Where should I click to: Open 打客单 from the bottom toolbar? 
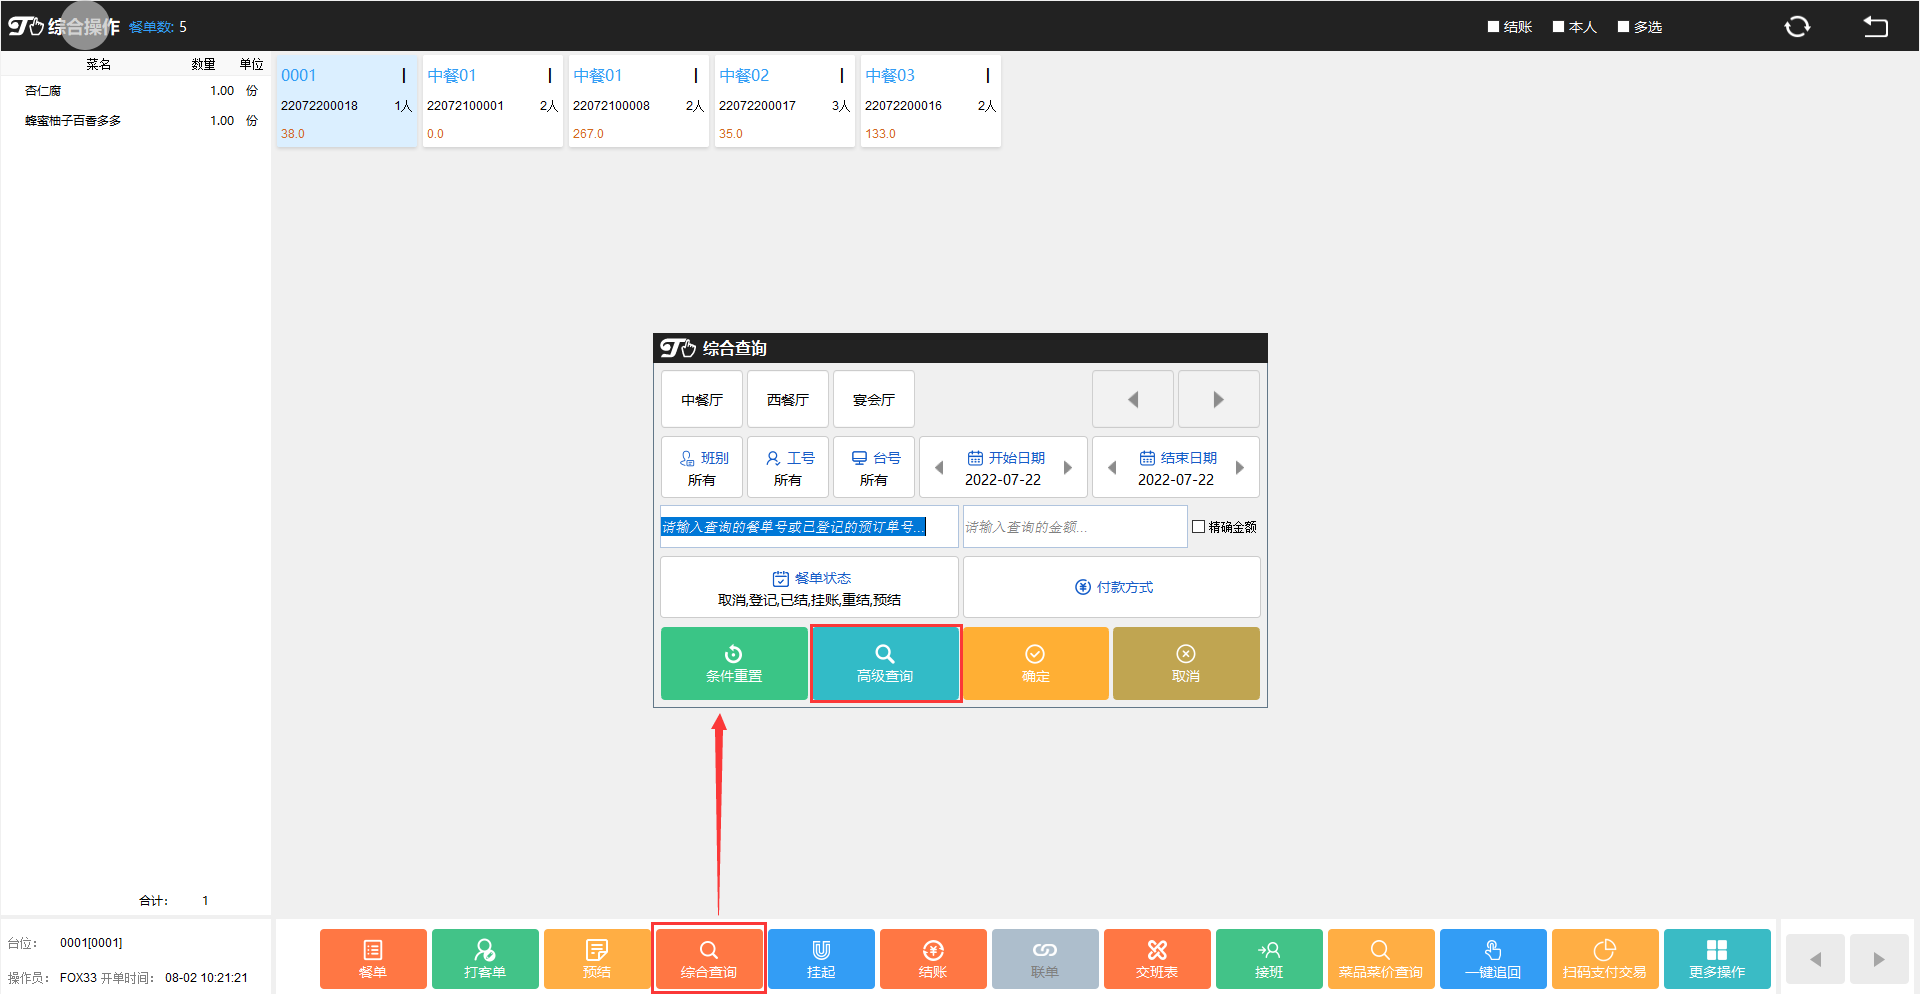tap(485, 958)
